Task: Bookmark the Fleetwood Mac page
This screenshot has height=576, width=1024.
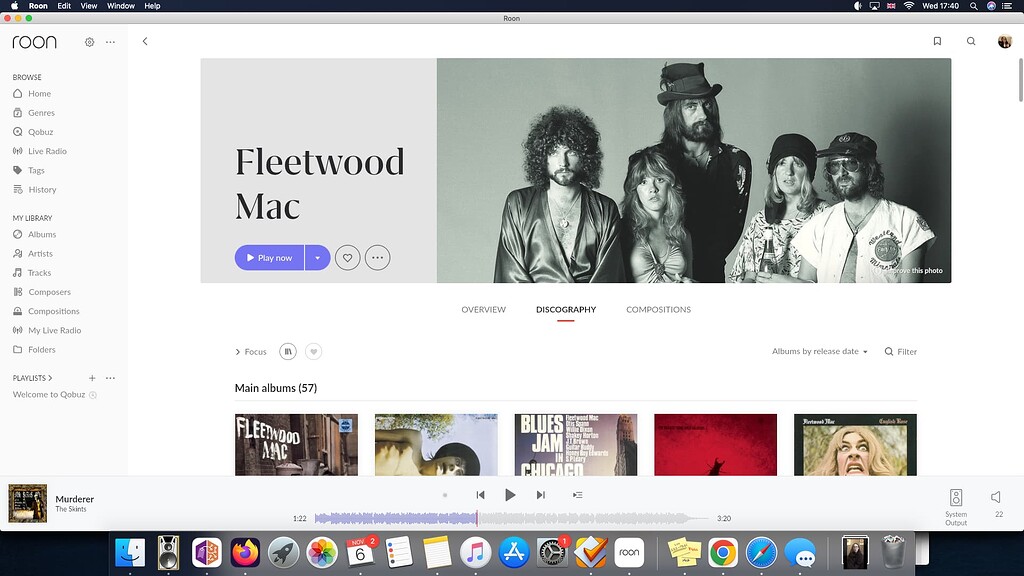Action: (937, 42)
